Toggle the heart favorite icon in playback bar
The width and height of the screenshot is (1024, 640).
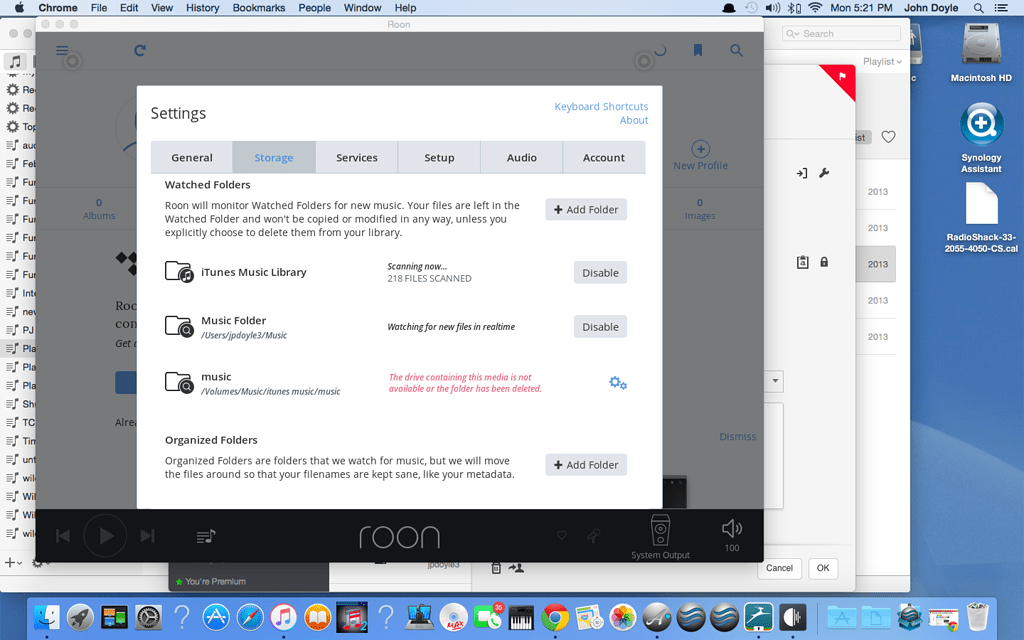(x=562, y=536)
